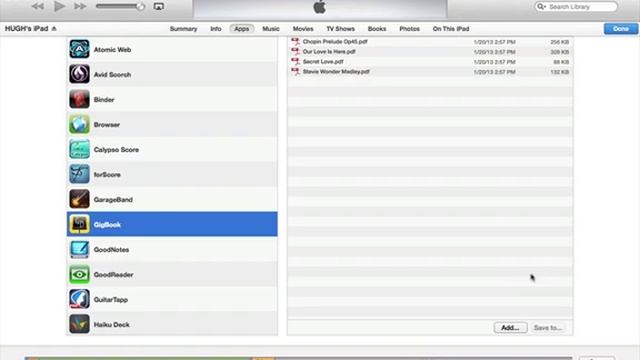Click the search magnifier icon

tap(541, 7)
